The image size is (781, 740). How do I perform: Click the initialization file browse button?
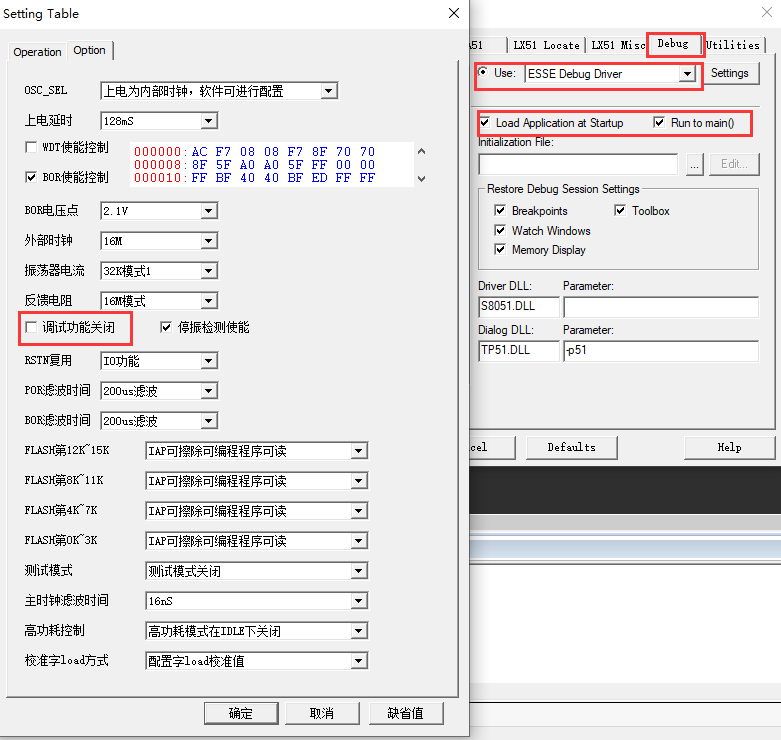[694, 164]
